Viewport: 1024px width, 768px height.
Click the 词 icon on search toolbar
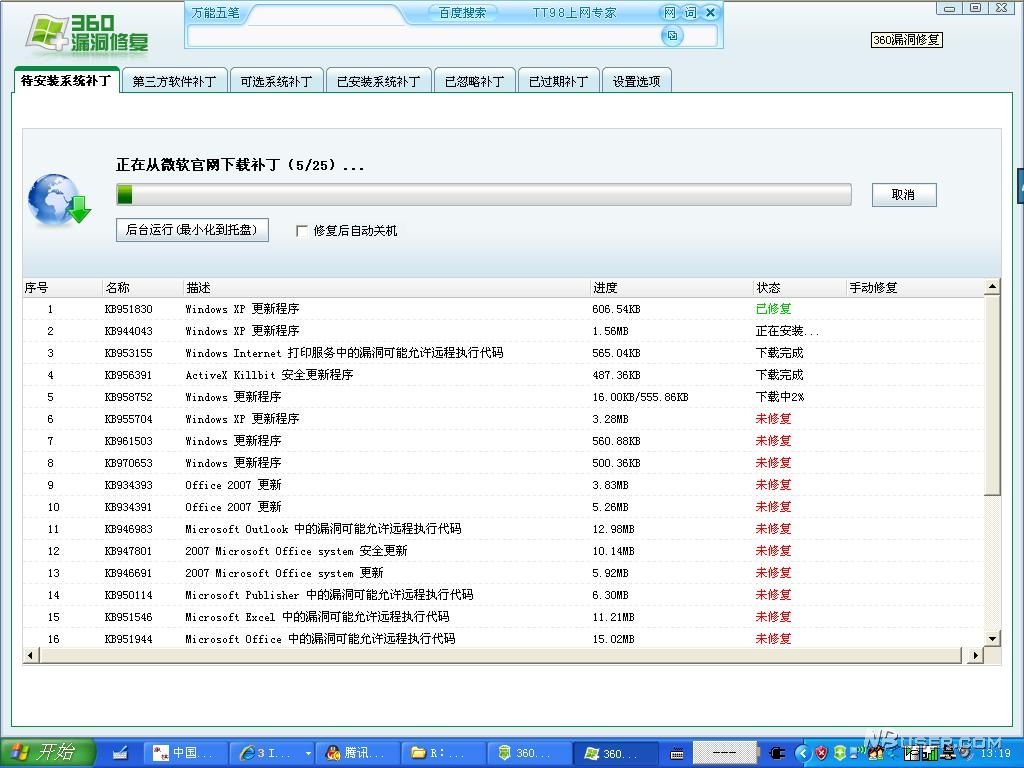click(690, 12)
